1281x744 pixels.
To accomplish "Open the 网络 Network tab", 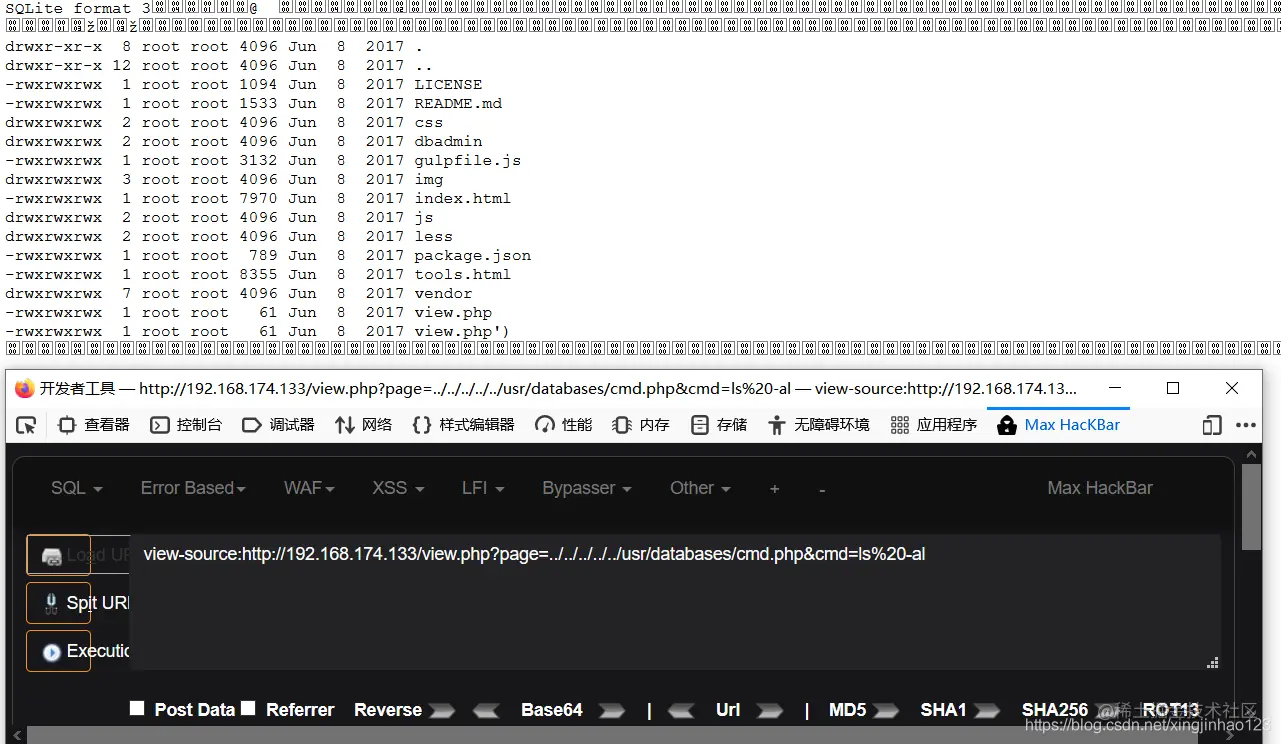I will (x=363, y=425).
